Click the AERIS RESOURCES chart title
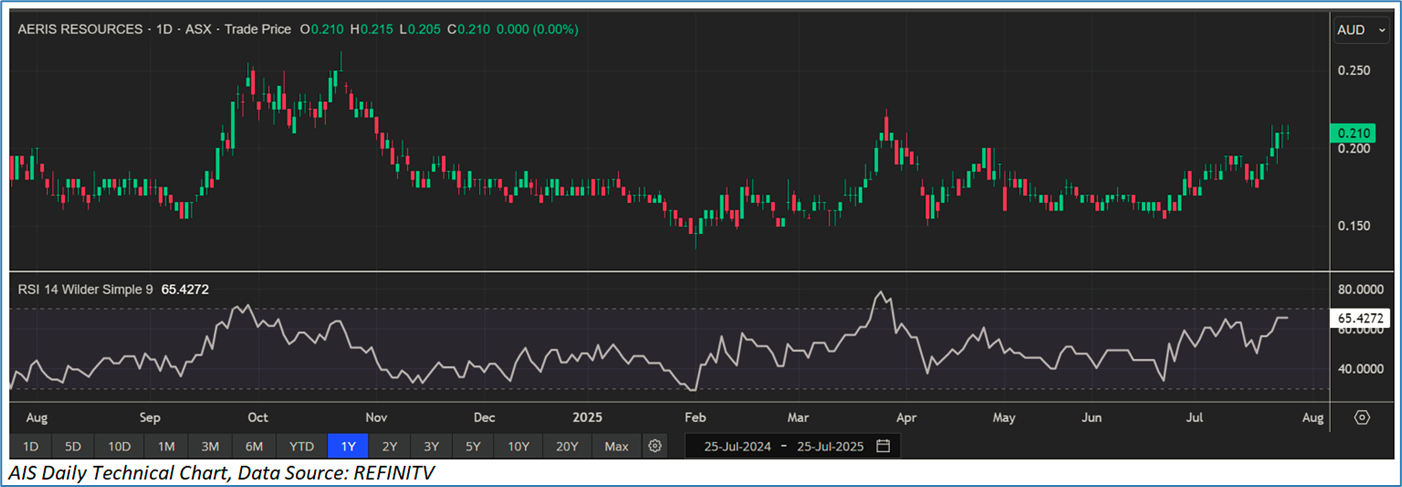This screenshot has width=1402, height=487. point(80,30)
